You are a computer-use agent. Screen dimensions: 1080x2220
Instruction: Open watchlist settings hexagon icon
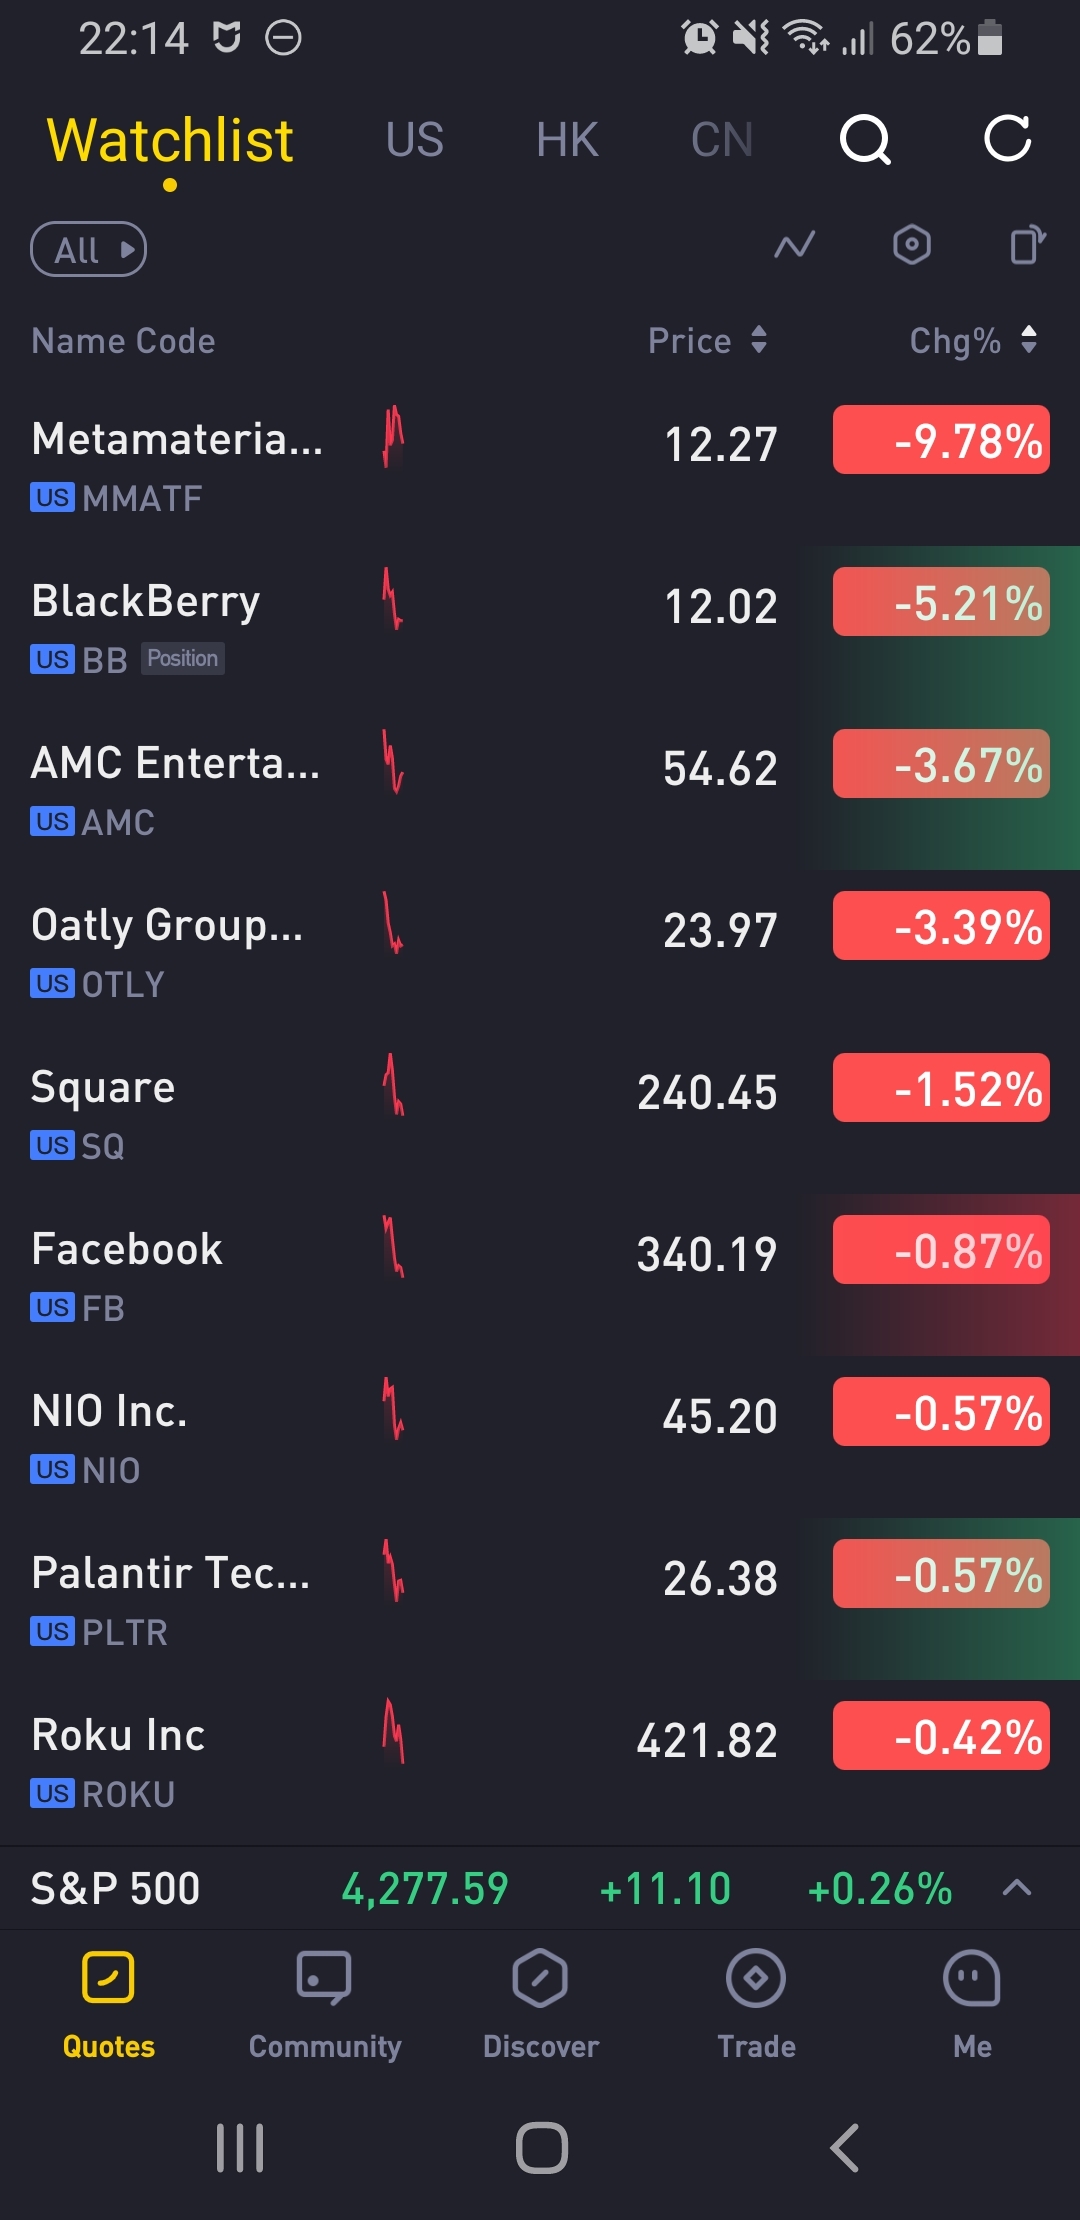tap(911, 245)
